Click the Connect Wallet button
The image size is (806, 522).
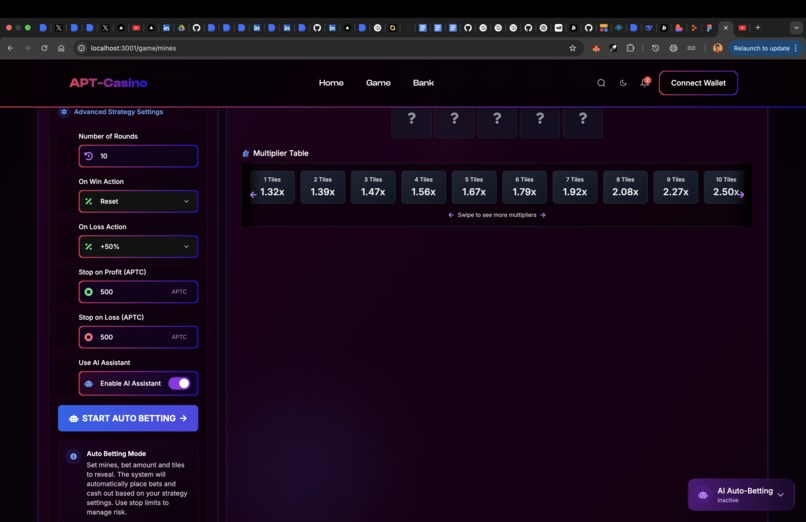(698, 83)
